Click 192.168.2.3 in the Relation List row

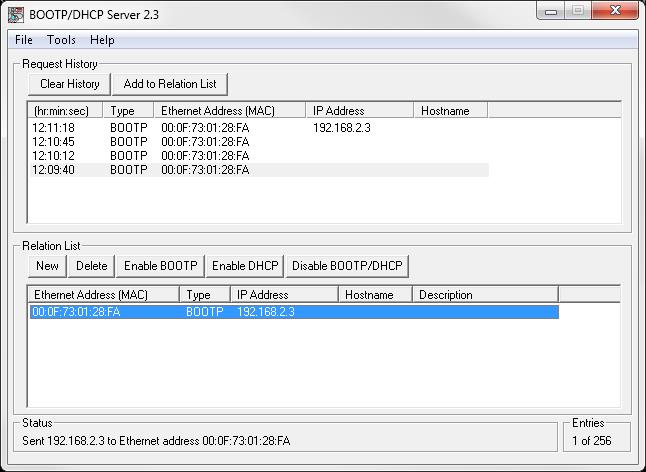266,312
